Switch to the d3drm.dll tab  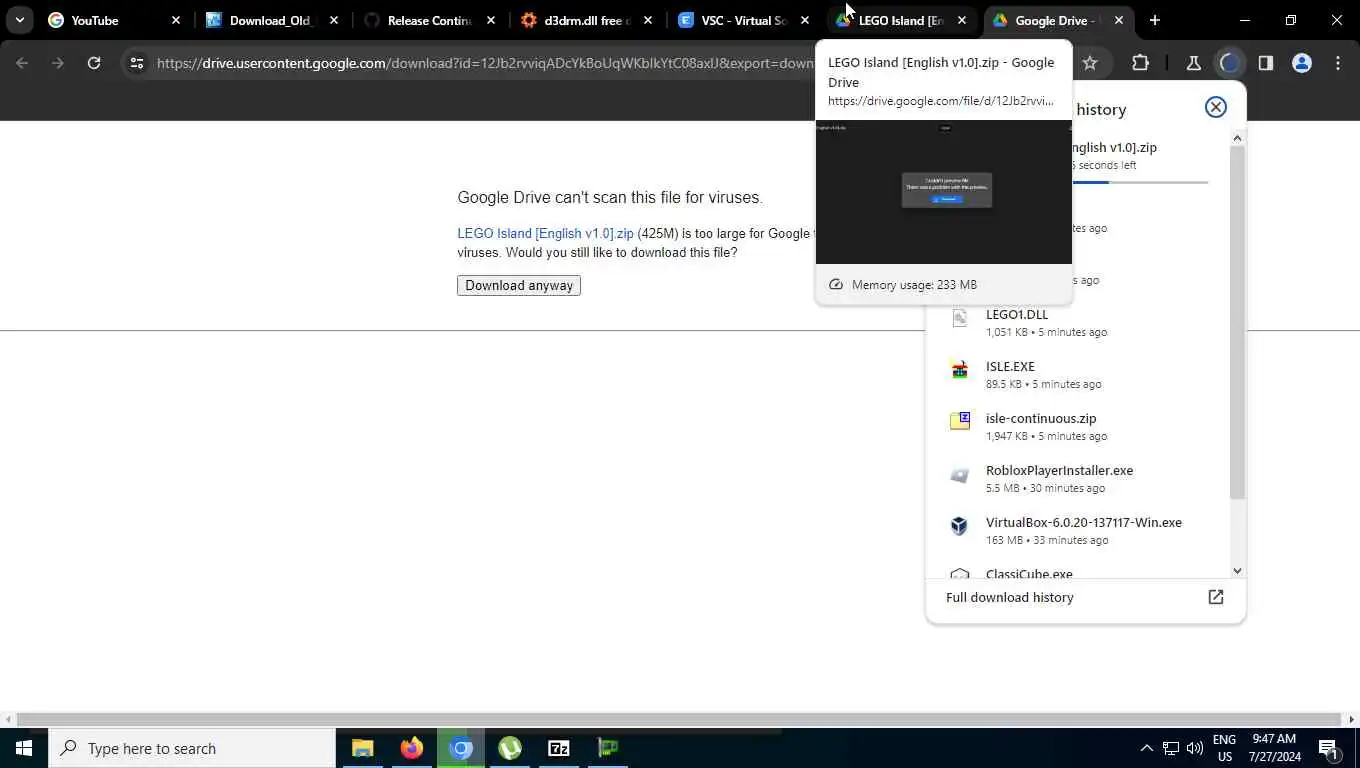click(587, 20)
